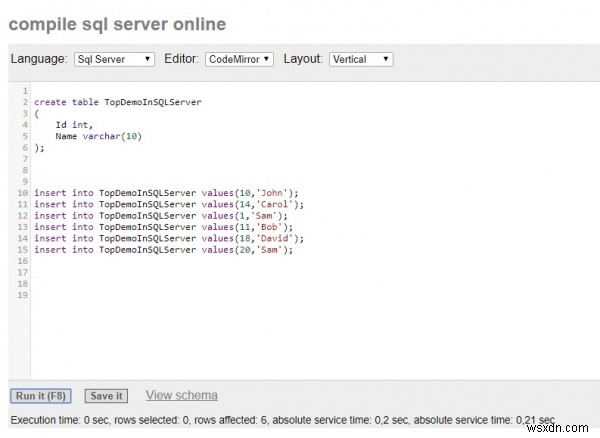Click the insert line with values(1,'Sam')
This screenshot has height=438, width=600.
click(161, 216)
